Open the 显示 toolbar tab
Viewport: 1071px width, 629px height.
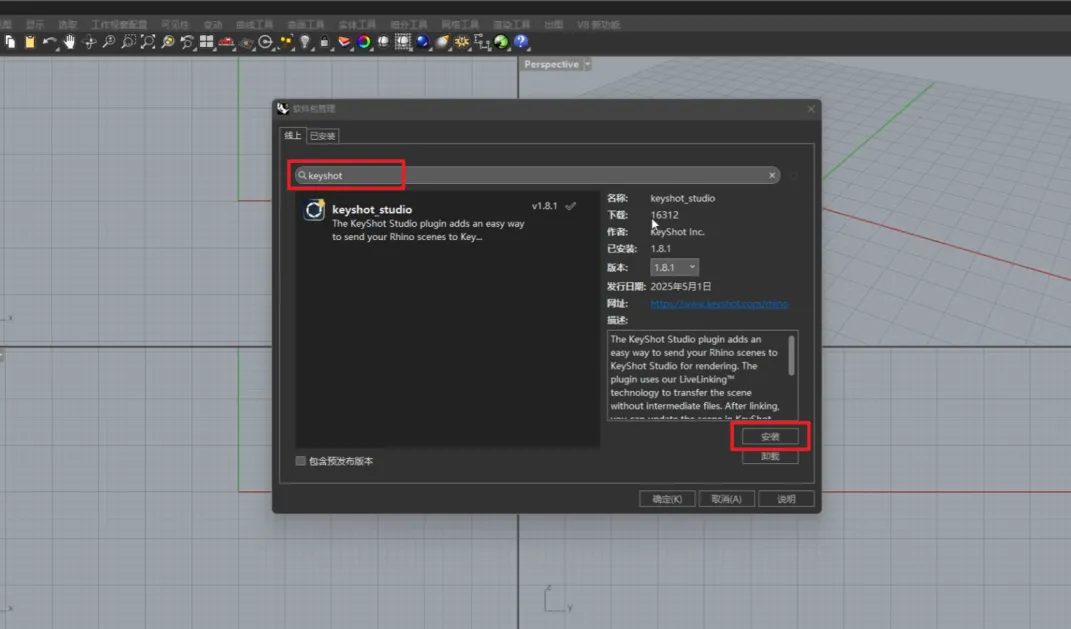(x=35, y=25)
